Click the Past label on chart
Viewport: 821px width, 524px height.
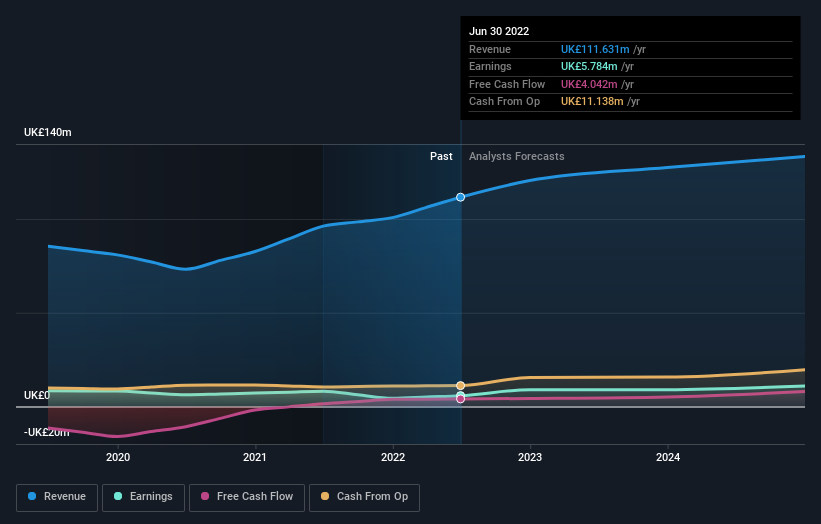click(x=441, y=156)
